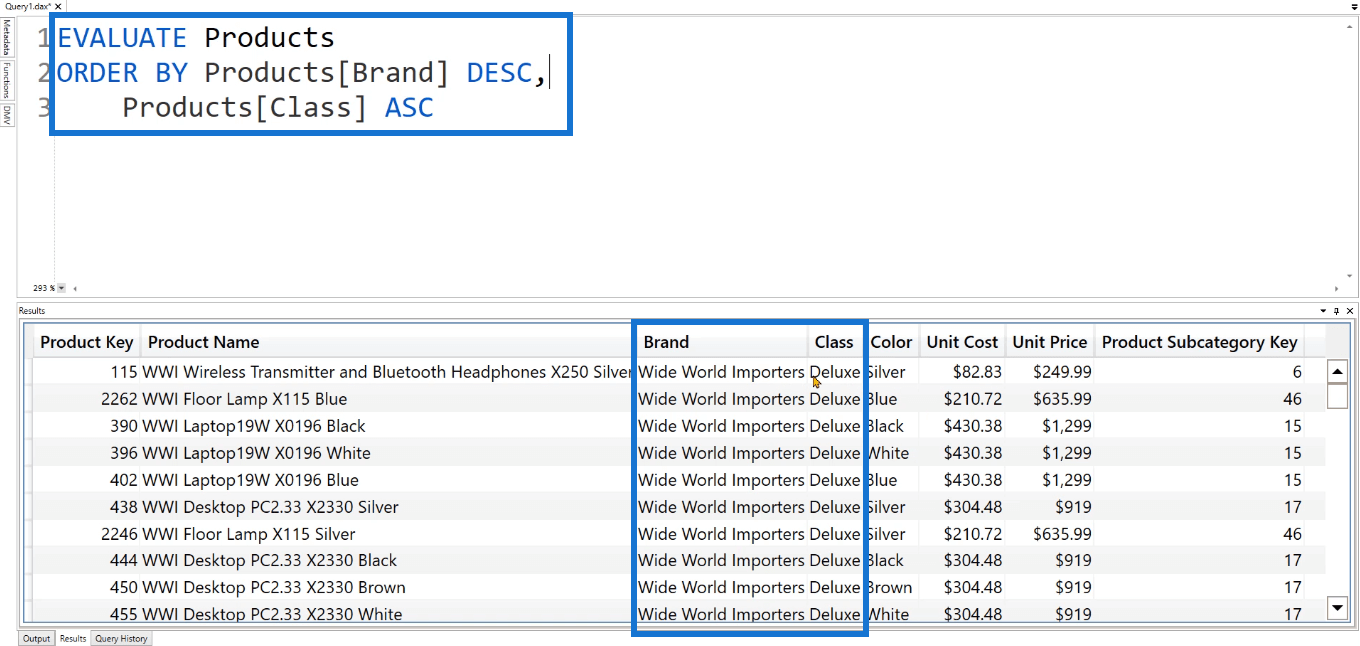The height and width of the screenshot is (646, 1360).
Task: Close the Results pane
Action: click(x=1350, y=311)
